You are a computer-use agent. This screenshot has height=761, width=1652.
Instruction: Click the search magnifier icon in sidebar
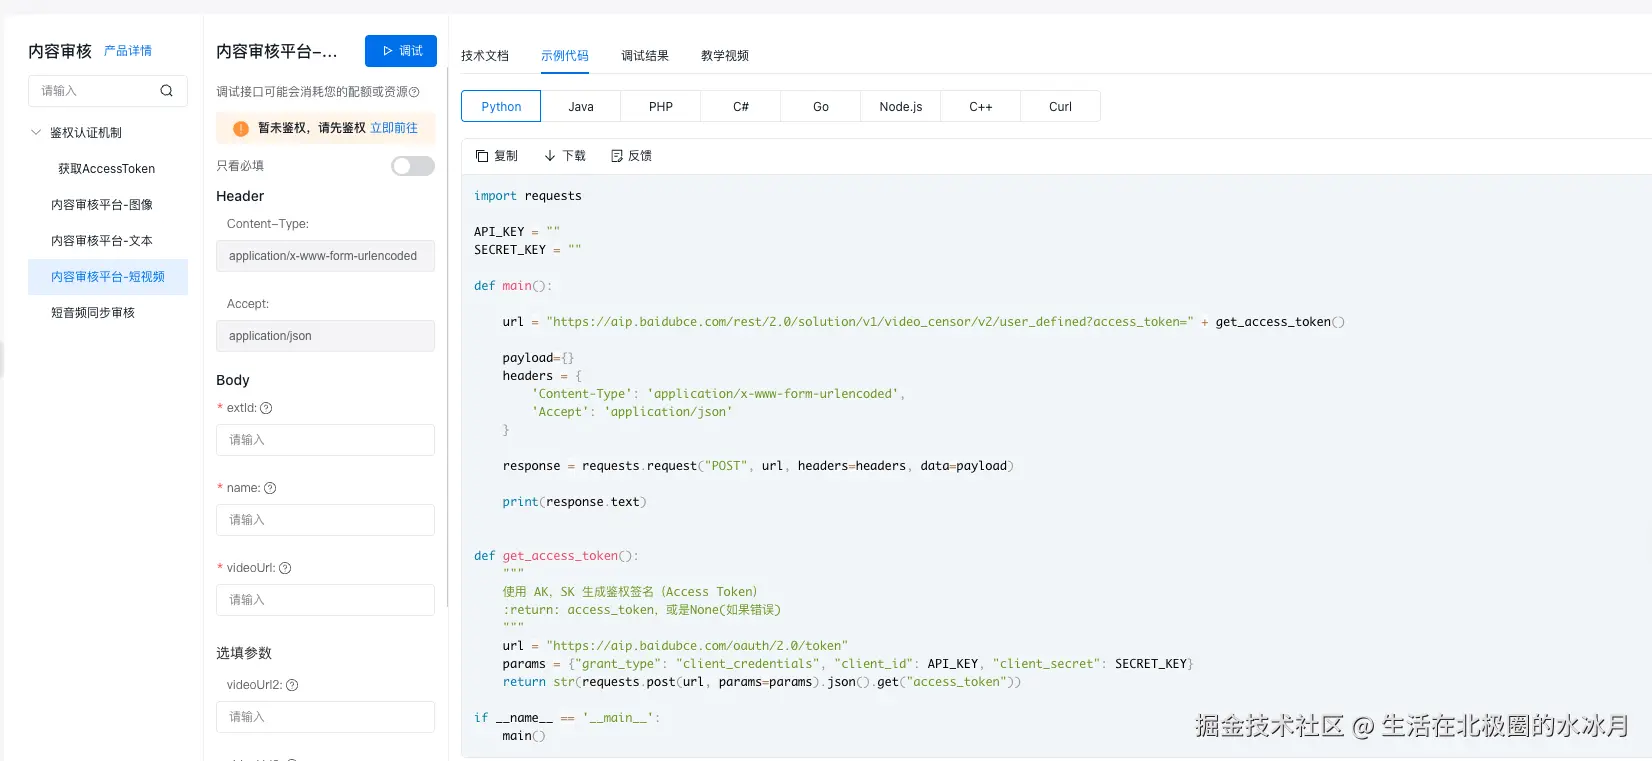[167, 91]
